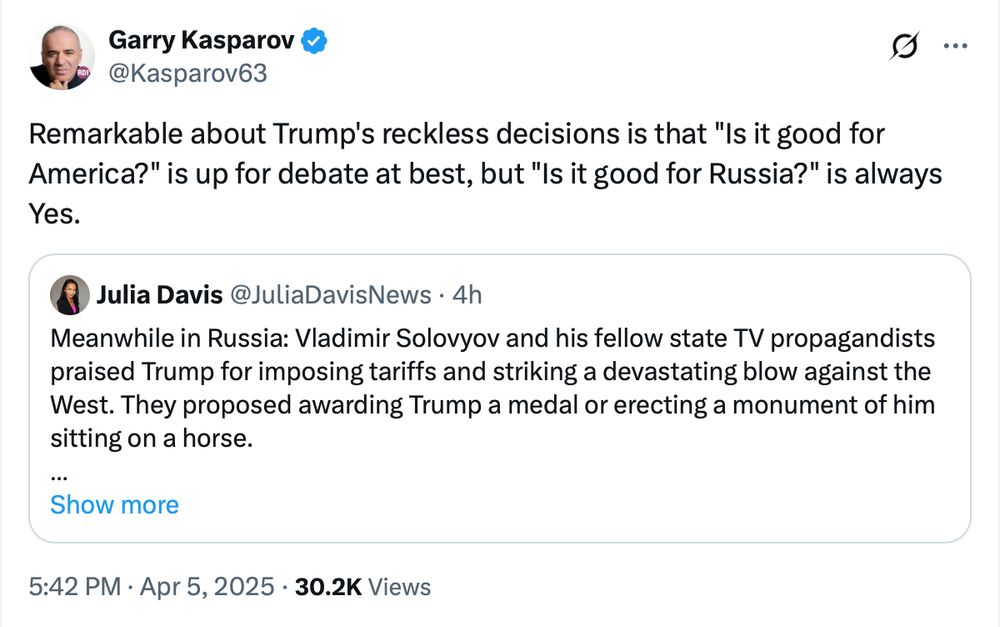Click the 30.2K view count
The height and width of the screenshot is (627, 1000).
(329, 587)
